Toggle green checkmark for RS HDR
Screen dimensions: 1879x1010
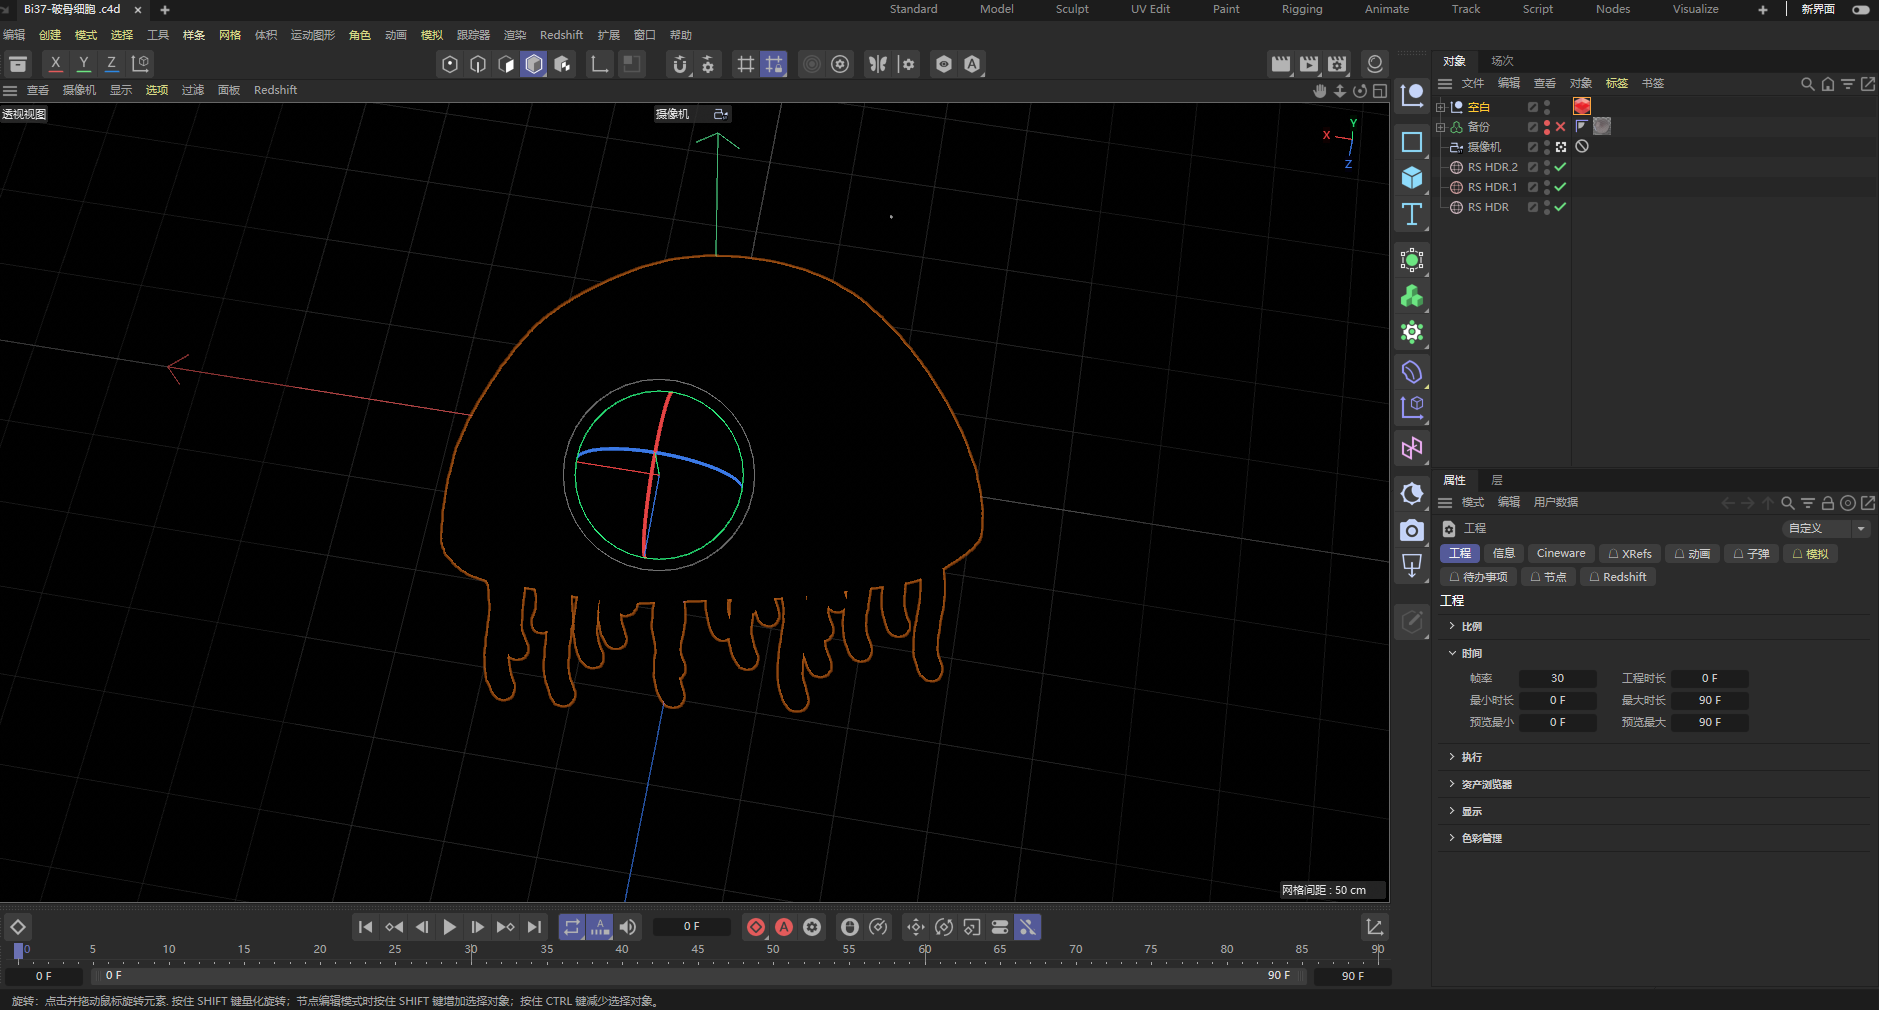1561,207
